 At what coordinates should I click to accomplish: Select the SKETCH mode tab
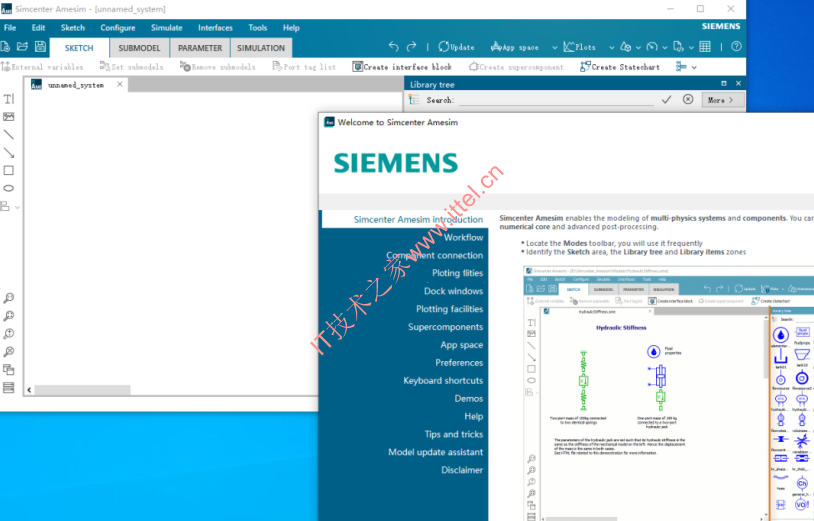click(x=79, y=48)
